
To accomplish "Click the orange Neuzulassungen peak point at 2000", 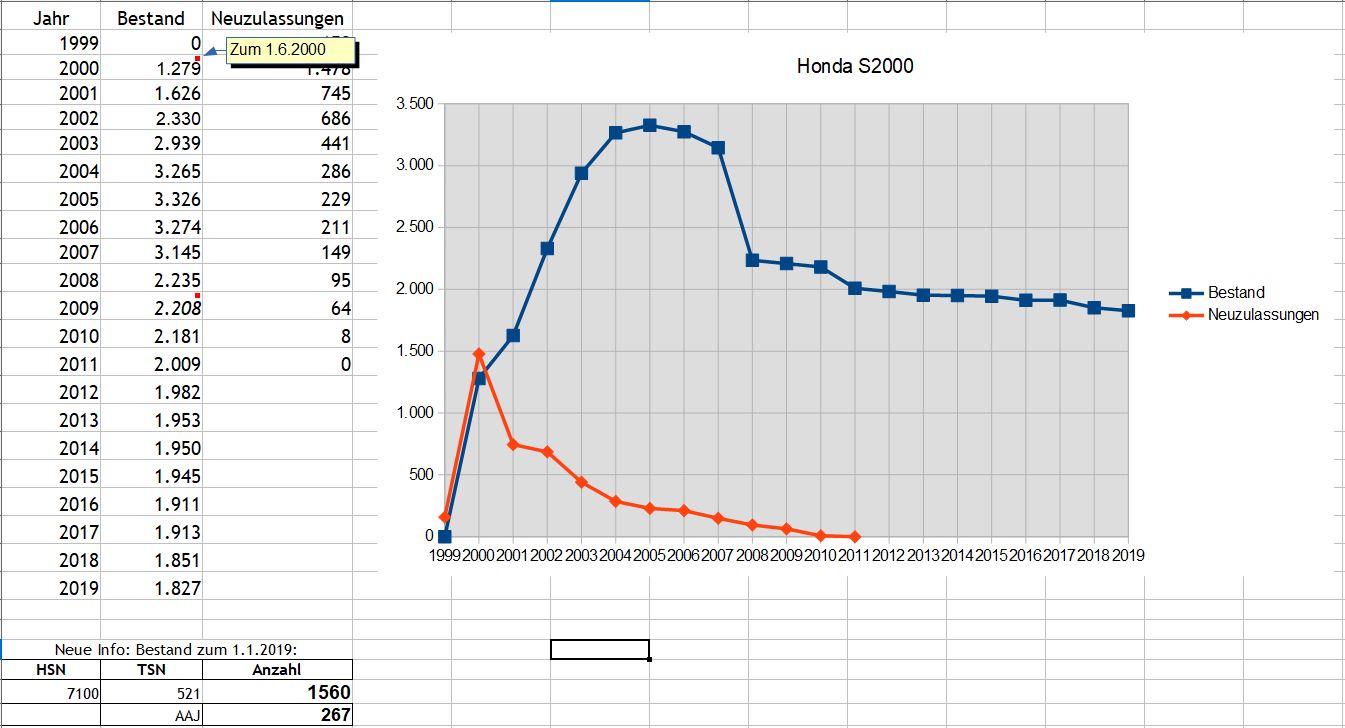I will 479,354.
